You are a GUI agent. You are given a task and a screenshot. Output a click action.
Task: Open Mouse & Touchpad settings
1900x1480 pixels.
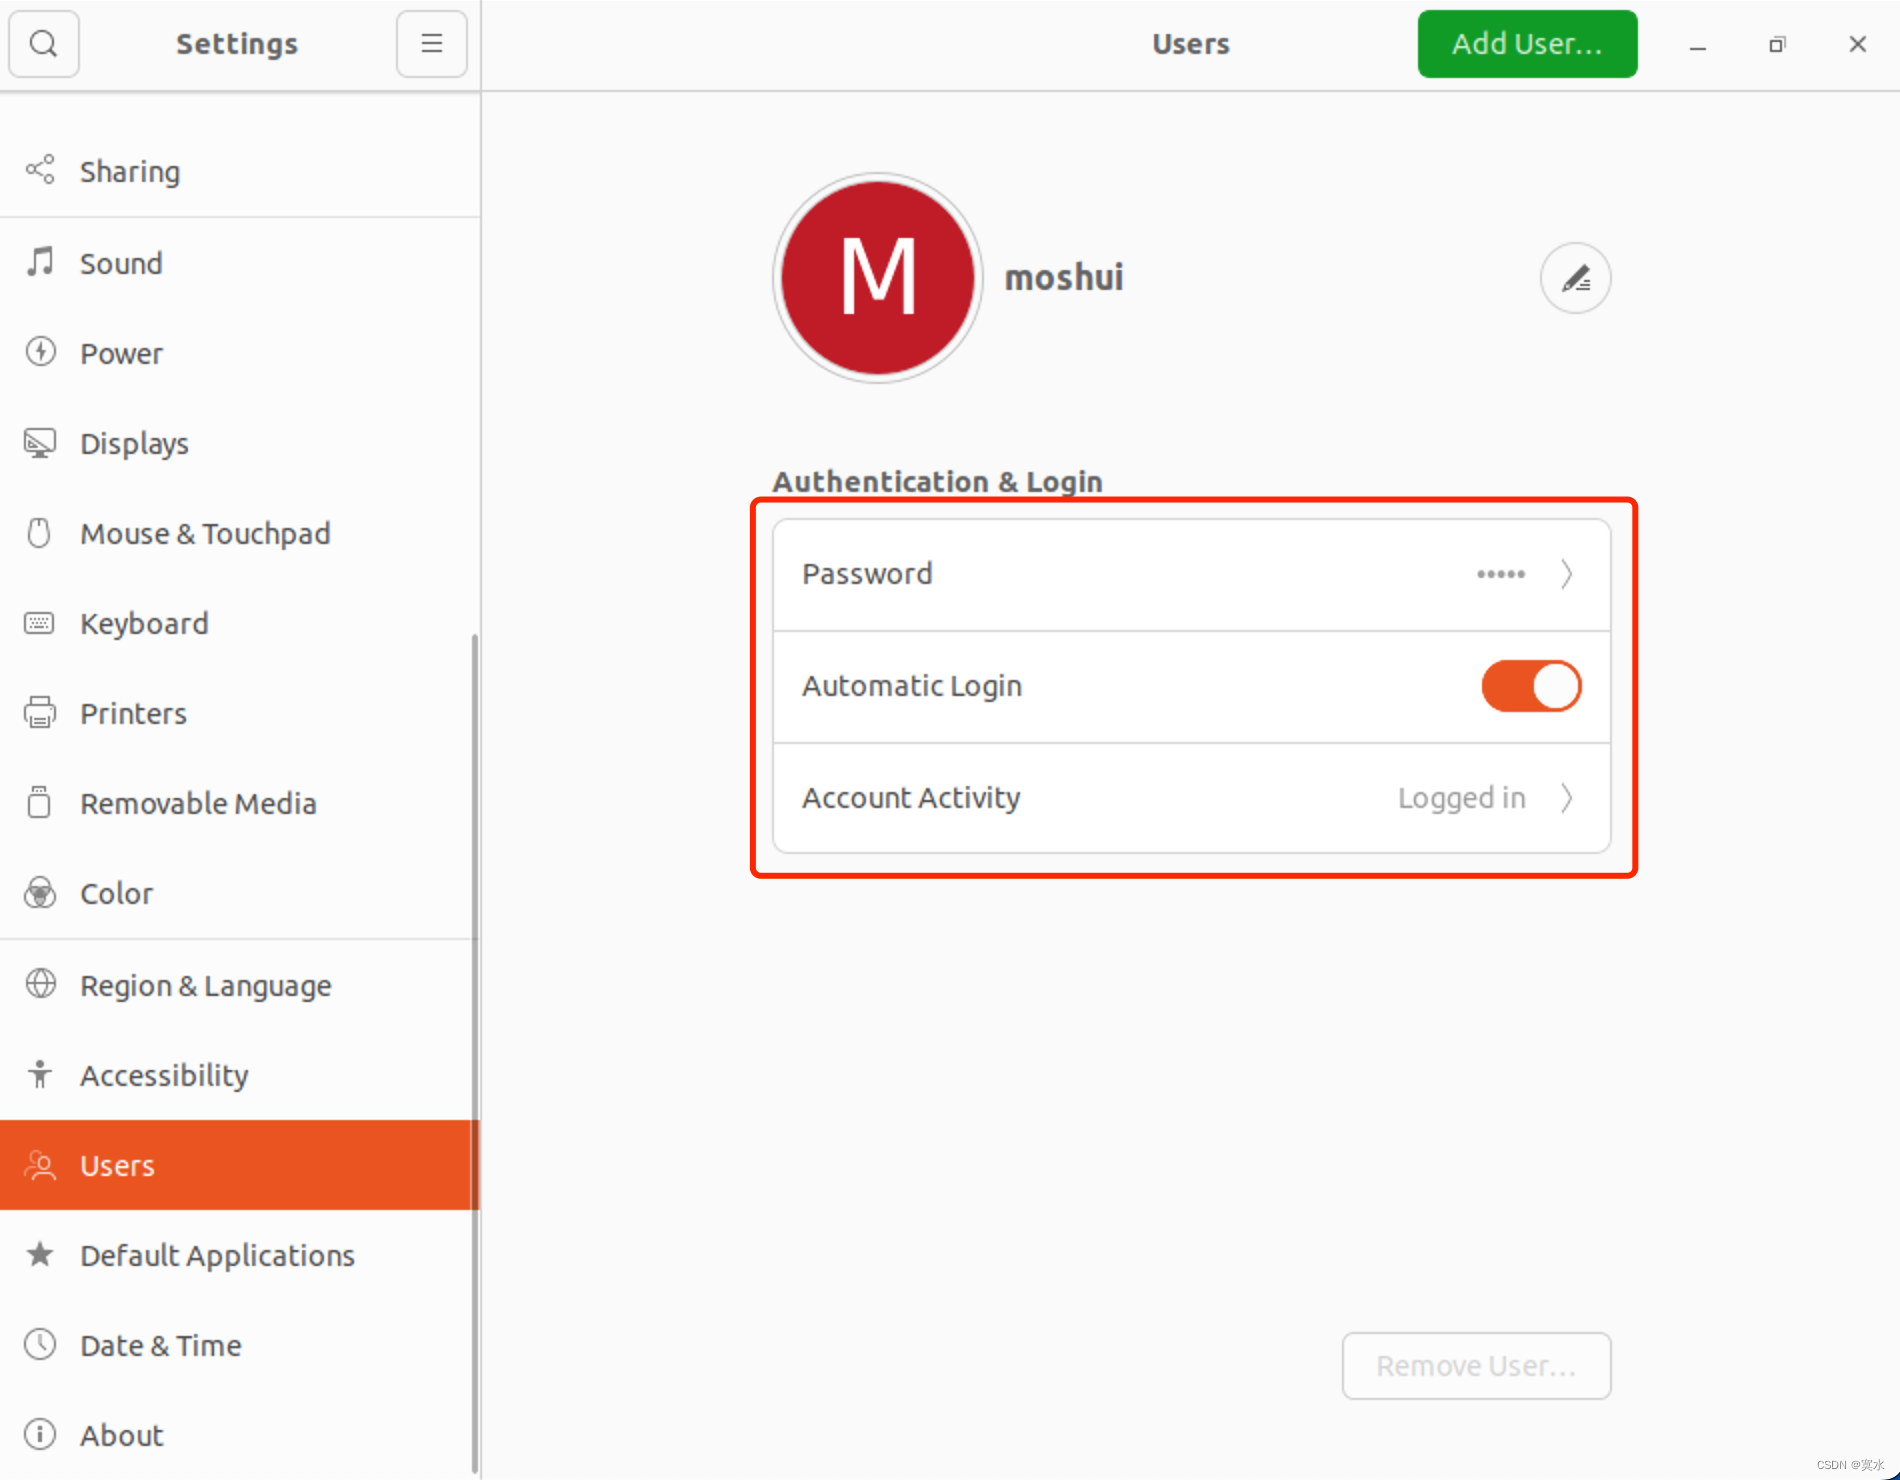pyautogui.click(x=240, y=533)
